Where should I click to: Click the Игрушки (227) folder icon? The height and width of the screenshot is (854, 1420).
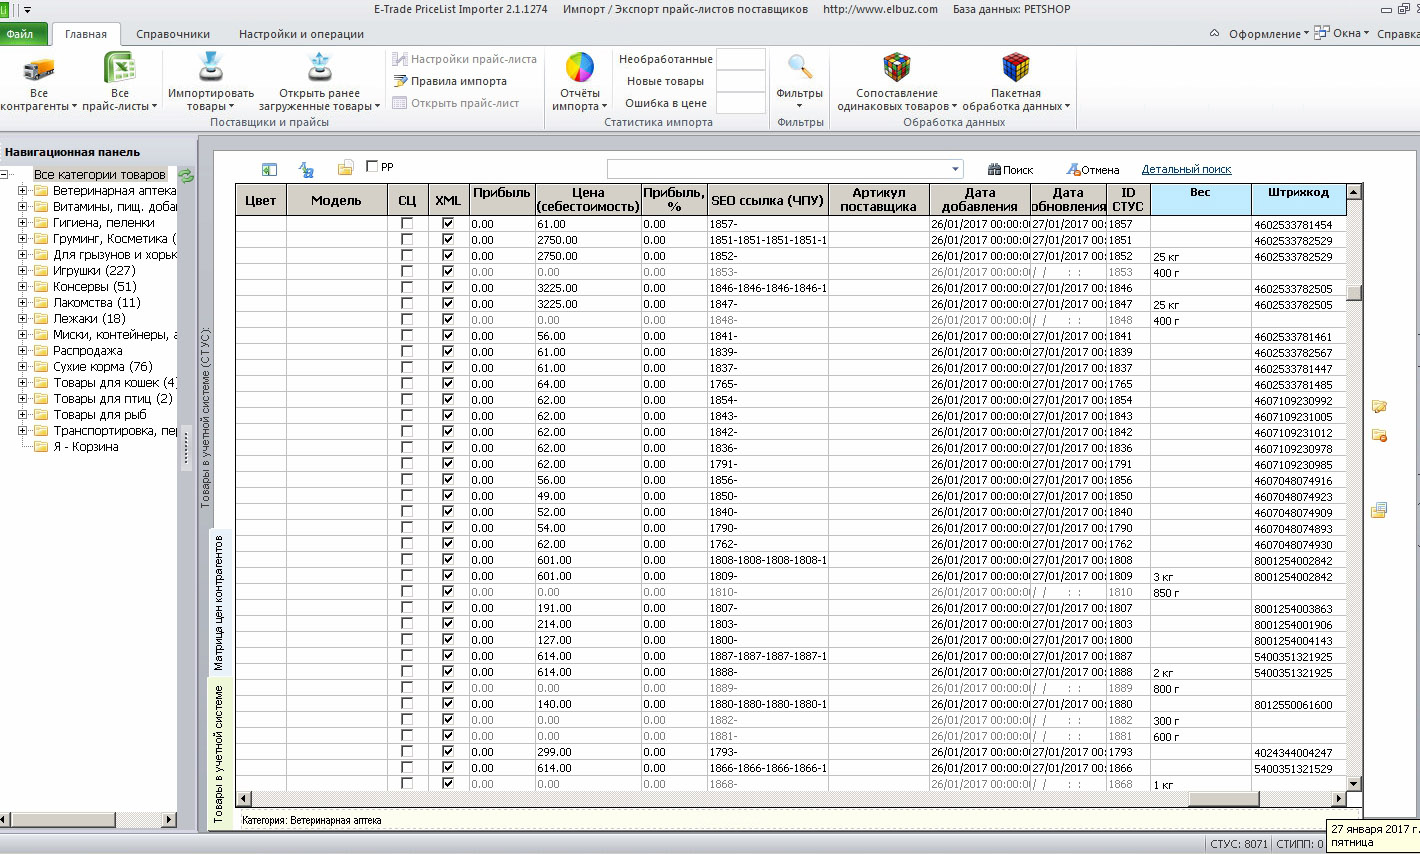pos(41,271)
